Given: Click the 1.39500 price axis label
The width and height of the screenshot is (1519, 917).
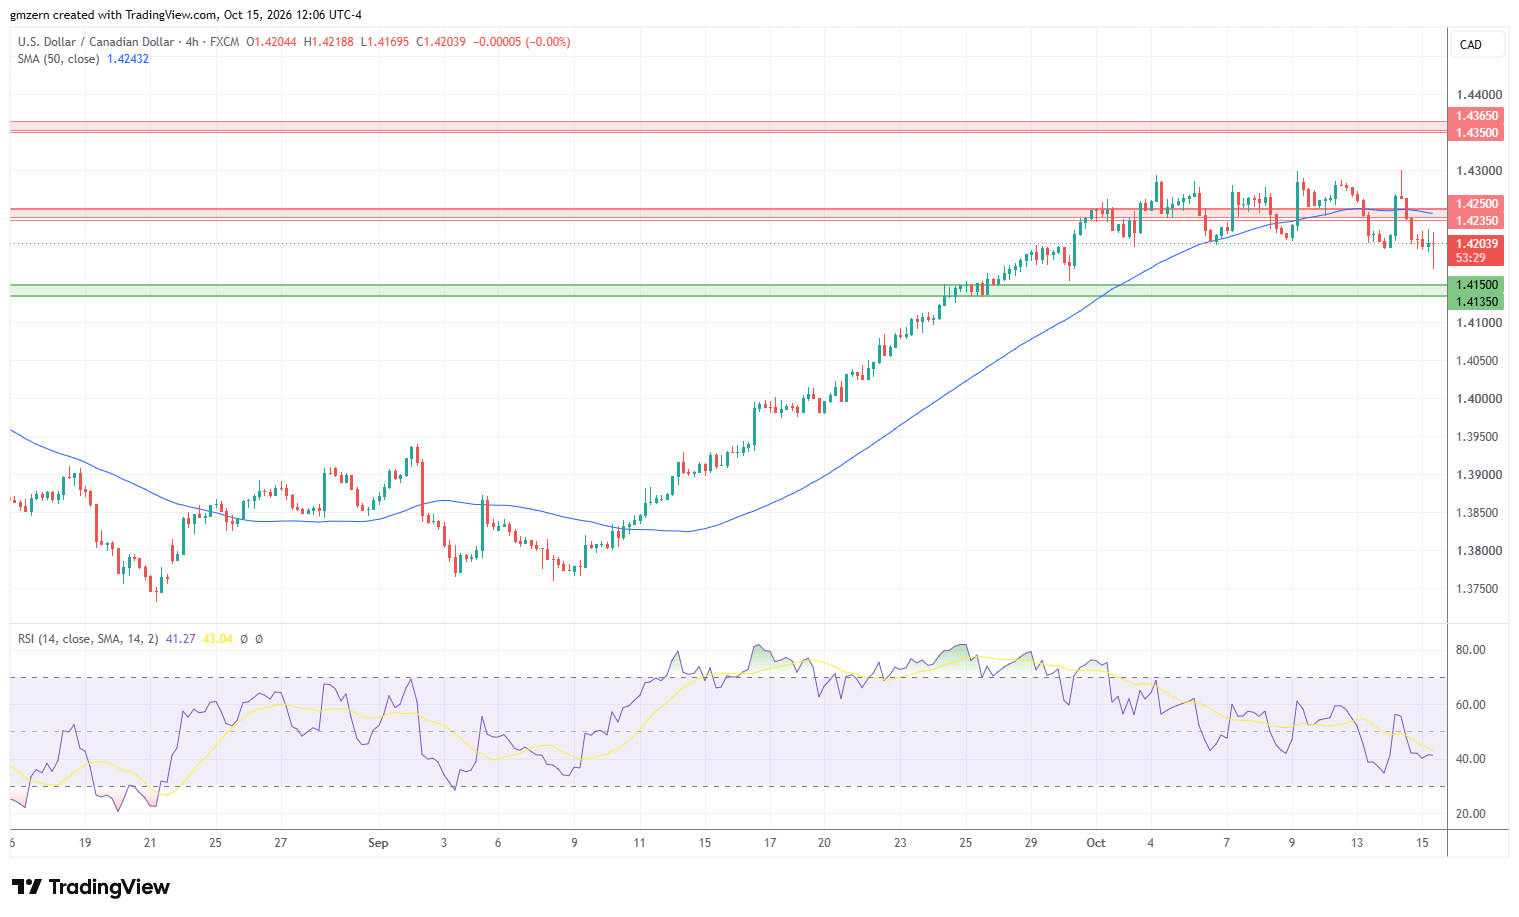Looking at the screenshot, I should (1479, 437).
